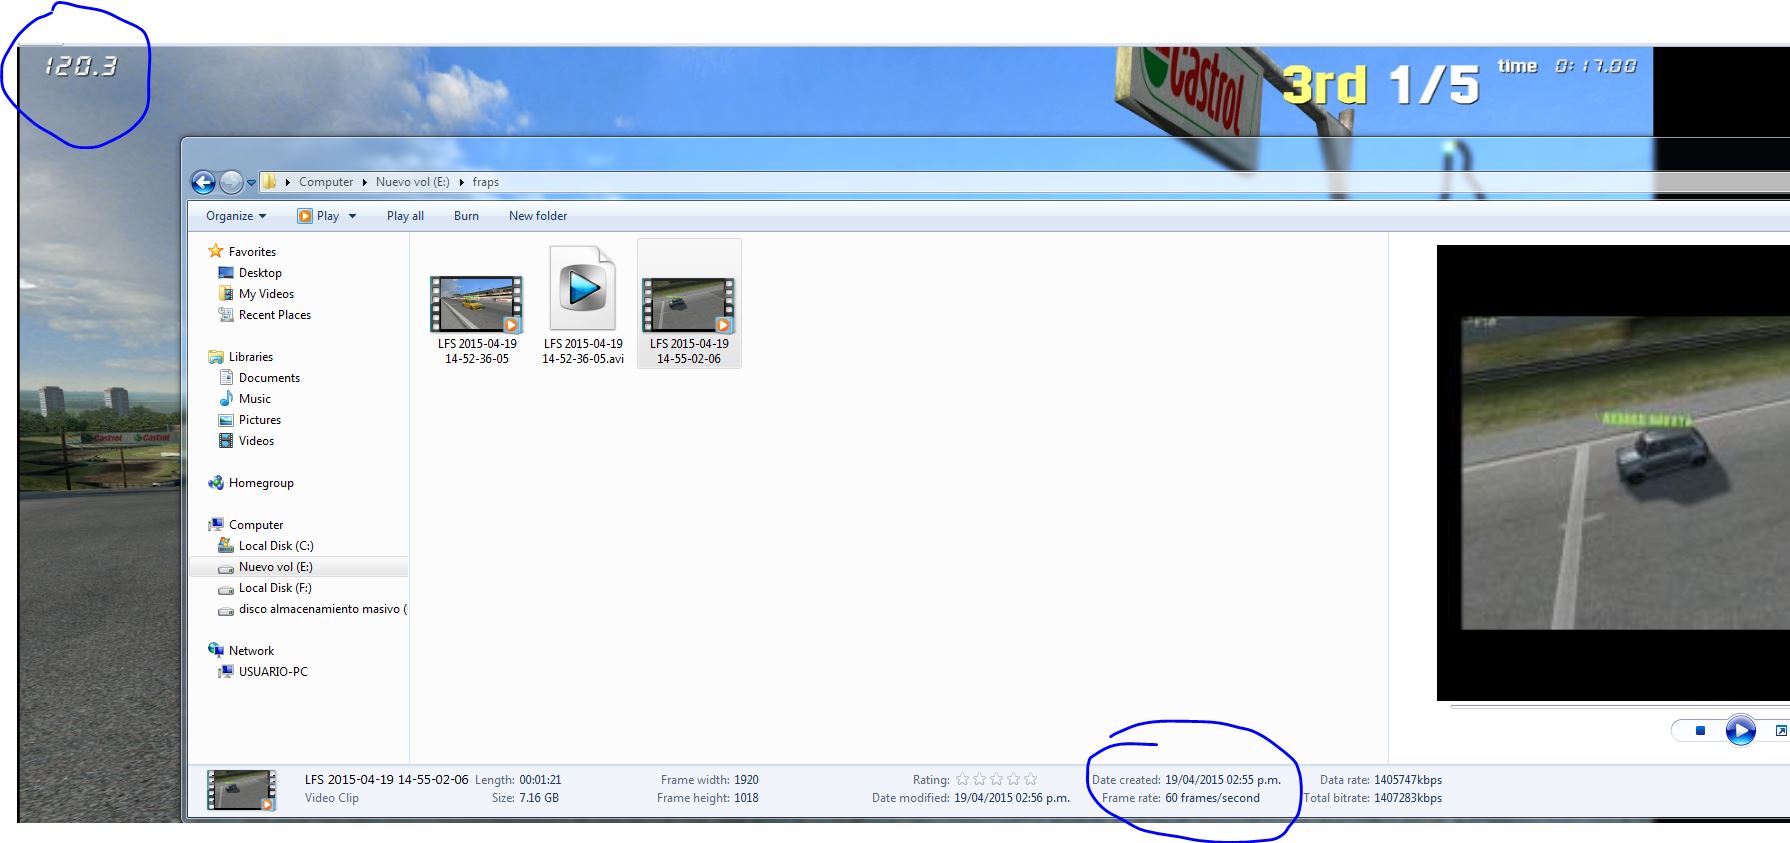
Task: Open USUARIO-PC under Network
Action: 273,672
